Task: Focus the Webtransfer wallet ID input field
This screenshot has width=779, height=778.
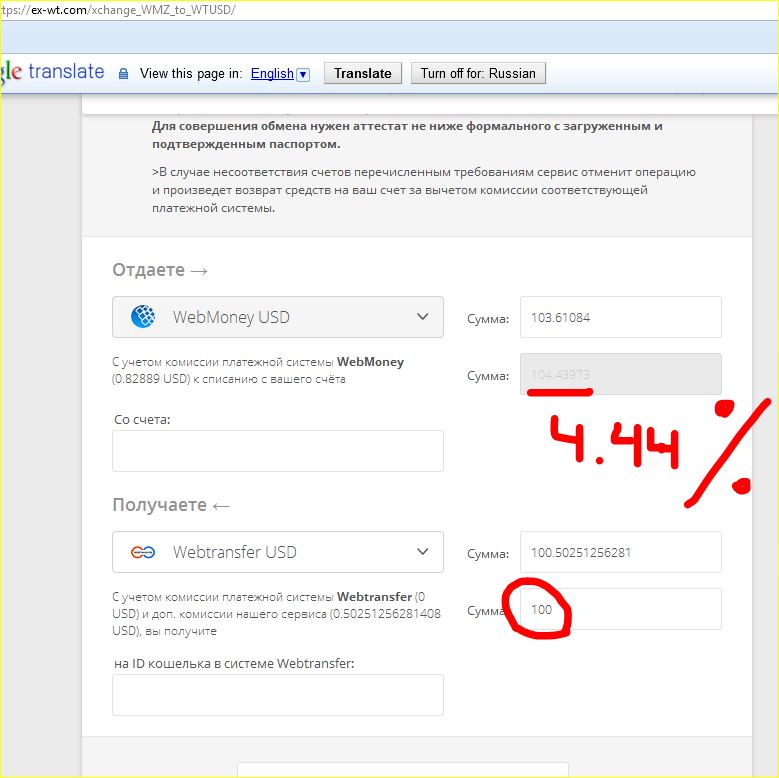Action: (278, 695)
